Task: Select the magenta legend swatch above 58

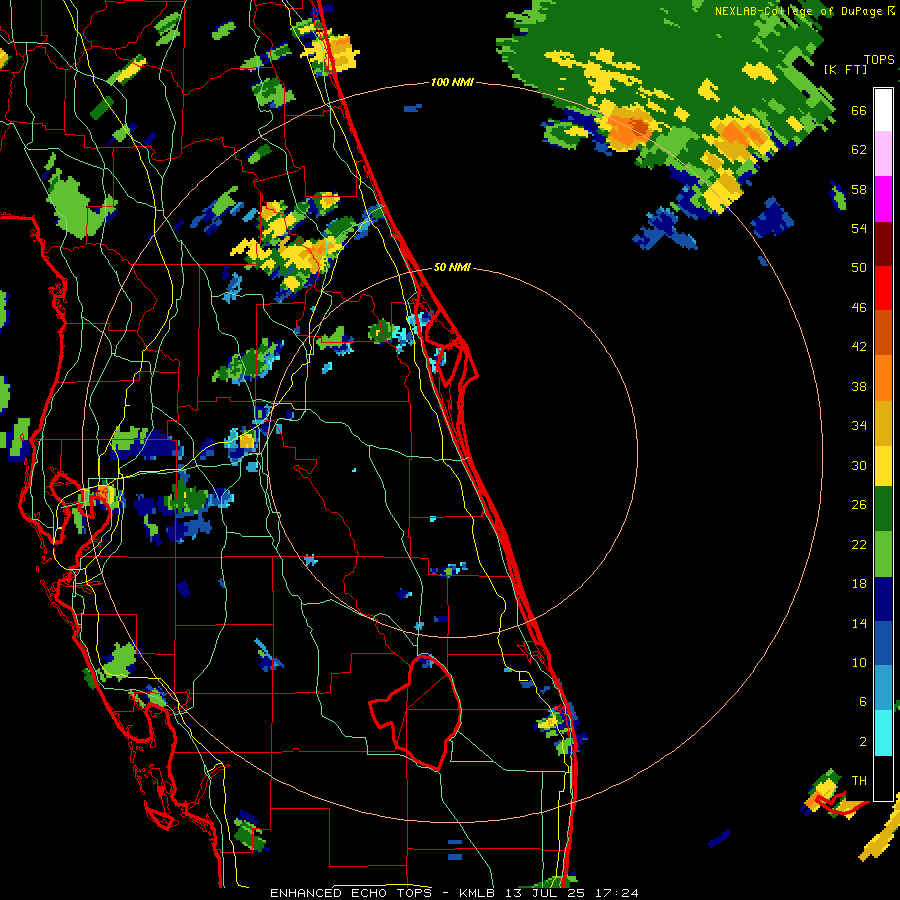Action: tap(883, 199)
